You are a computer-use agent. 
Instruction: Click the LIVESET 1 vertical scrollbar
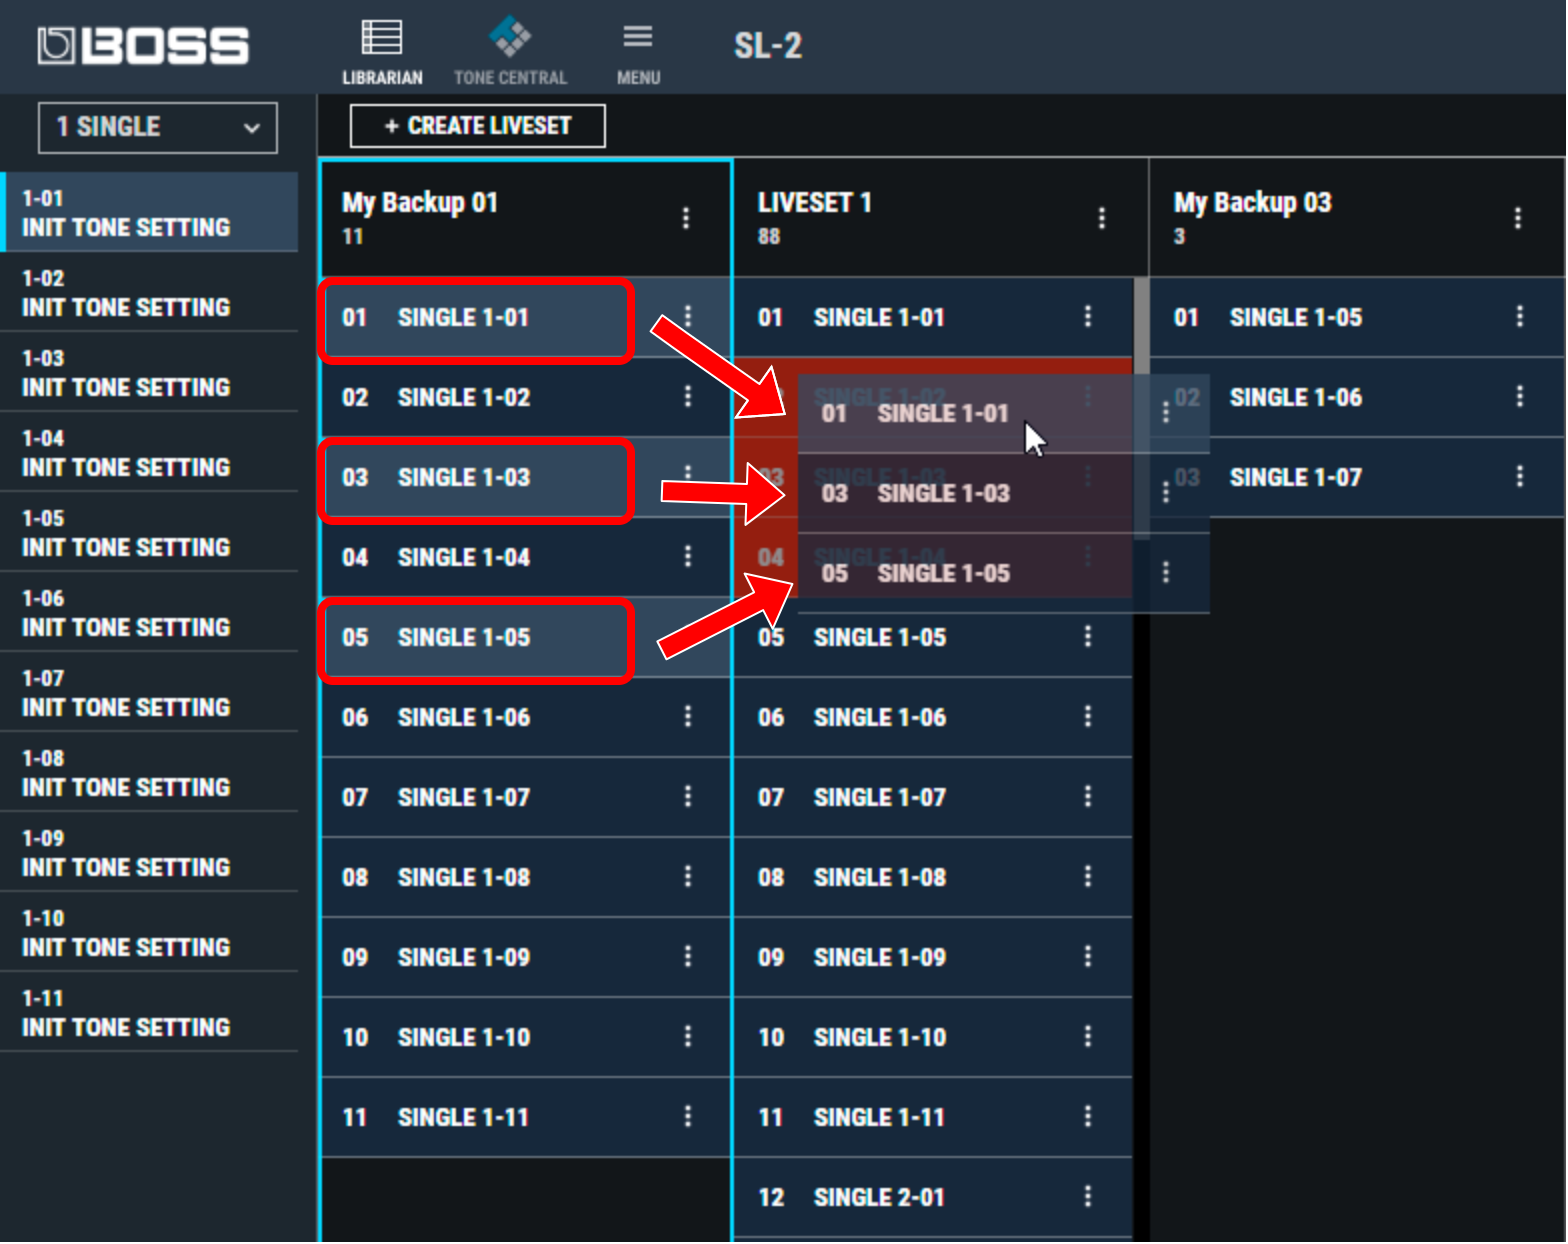point(1141,408)
